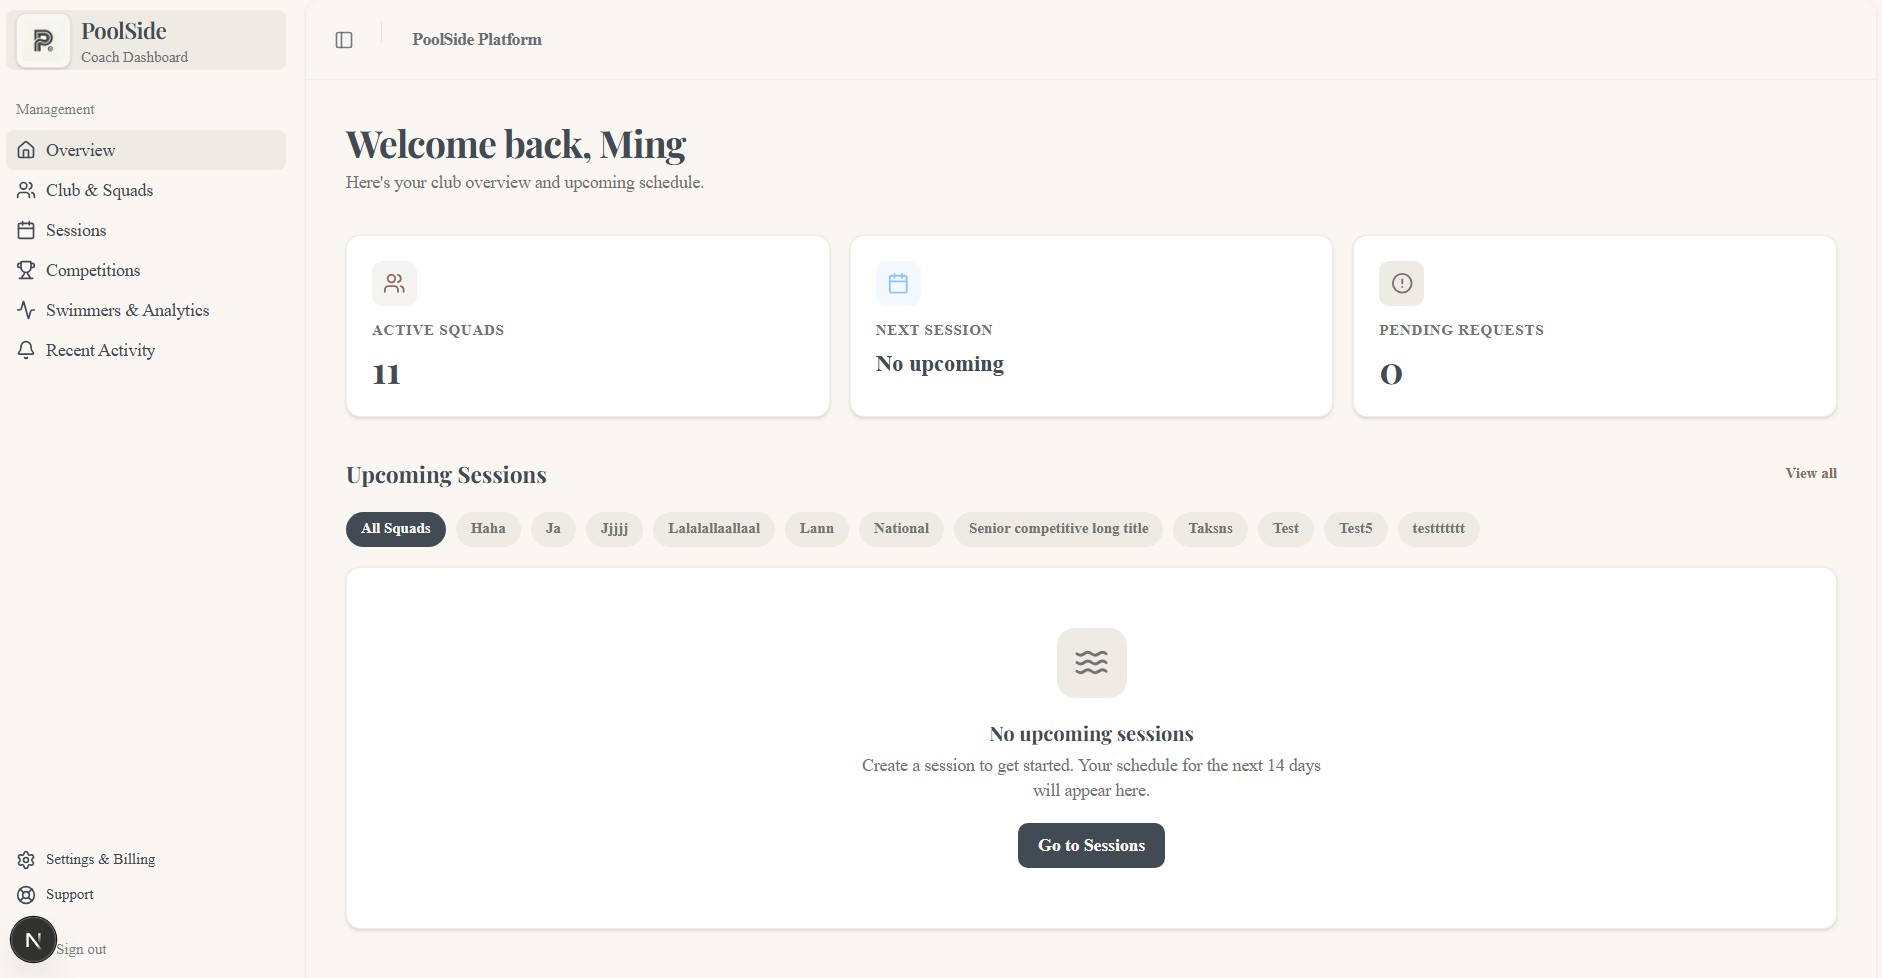Image resolution: width=1882 pixels, height=978 pixels.
Task: Click Sign out link
Action: pos(82,950)
